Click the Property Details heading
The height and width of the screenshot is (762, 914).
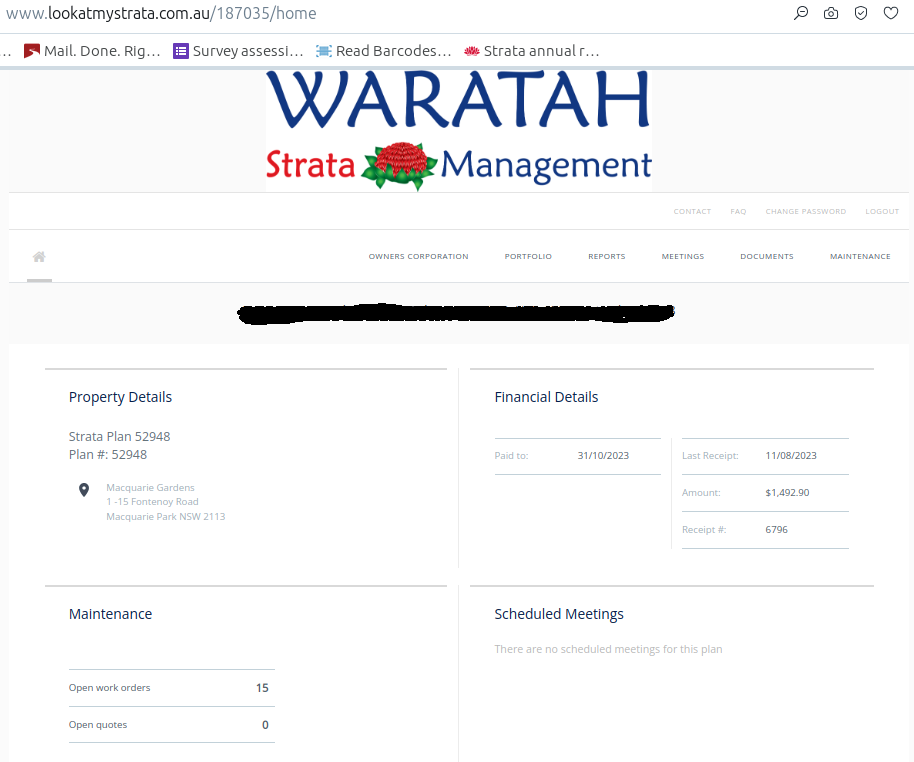click(120, 397)
